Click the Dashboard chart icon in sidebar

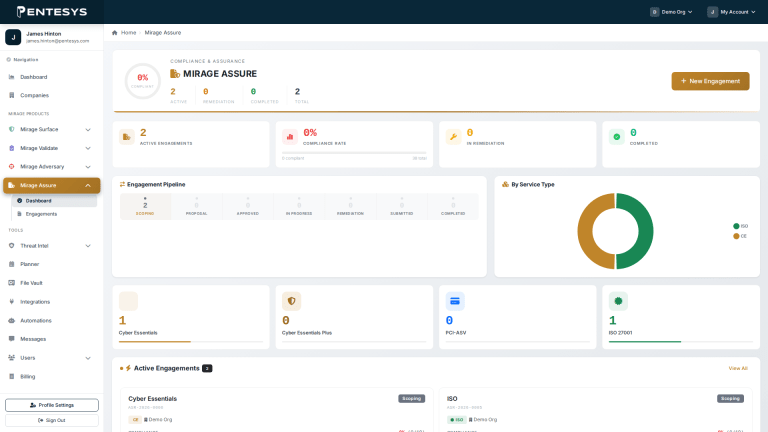[x=12, y=77]
